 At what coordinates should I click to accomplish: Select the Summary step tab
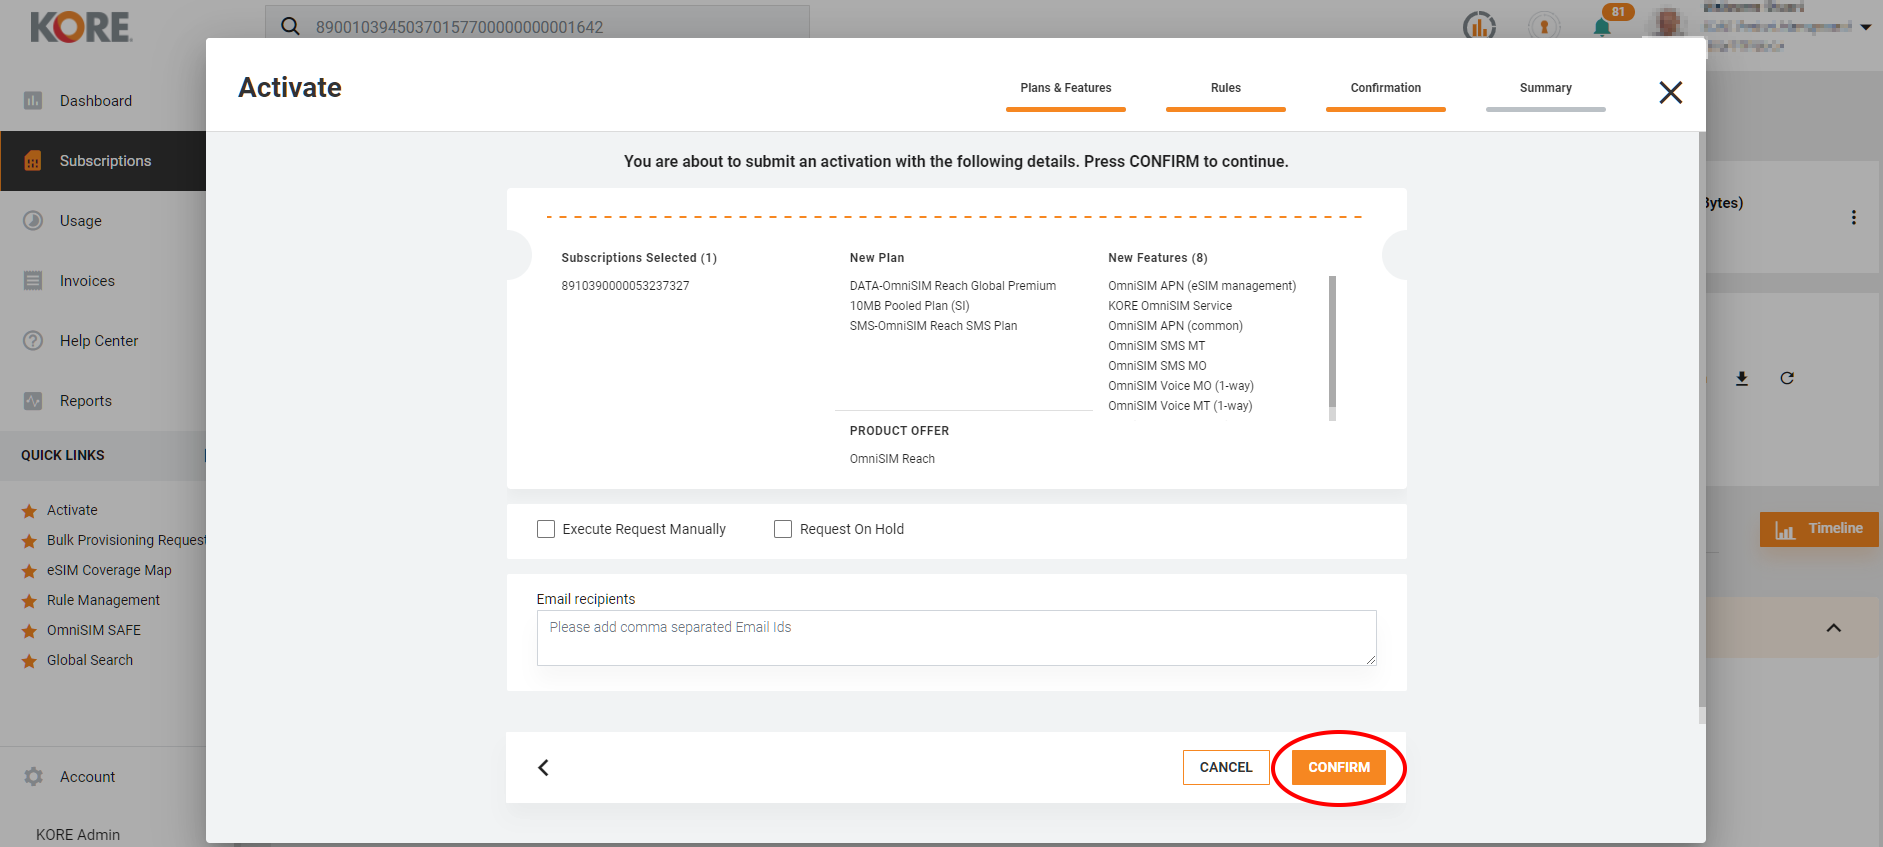(x=1545, y=89)
